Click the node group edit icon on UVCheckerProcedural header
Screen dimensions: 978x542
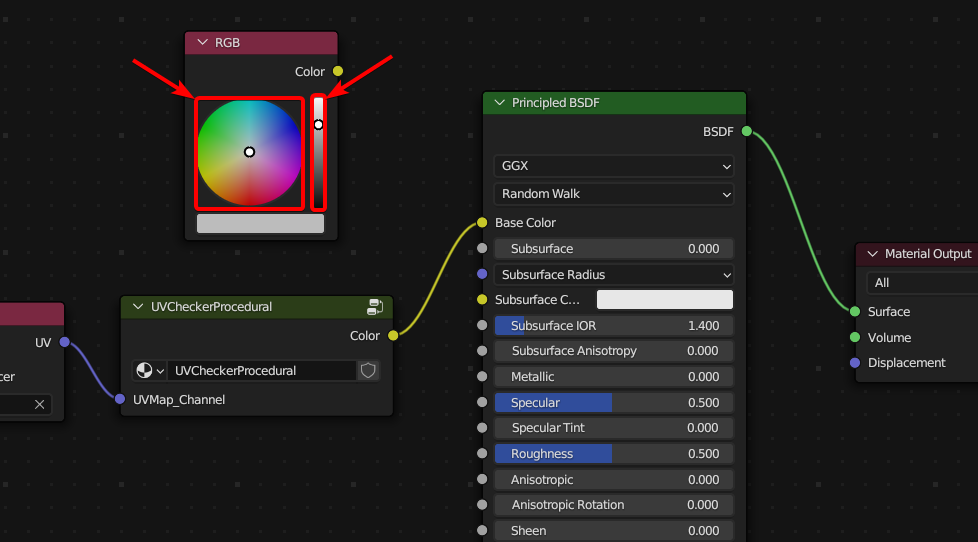[x=375, y=306]
